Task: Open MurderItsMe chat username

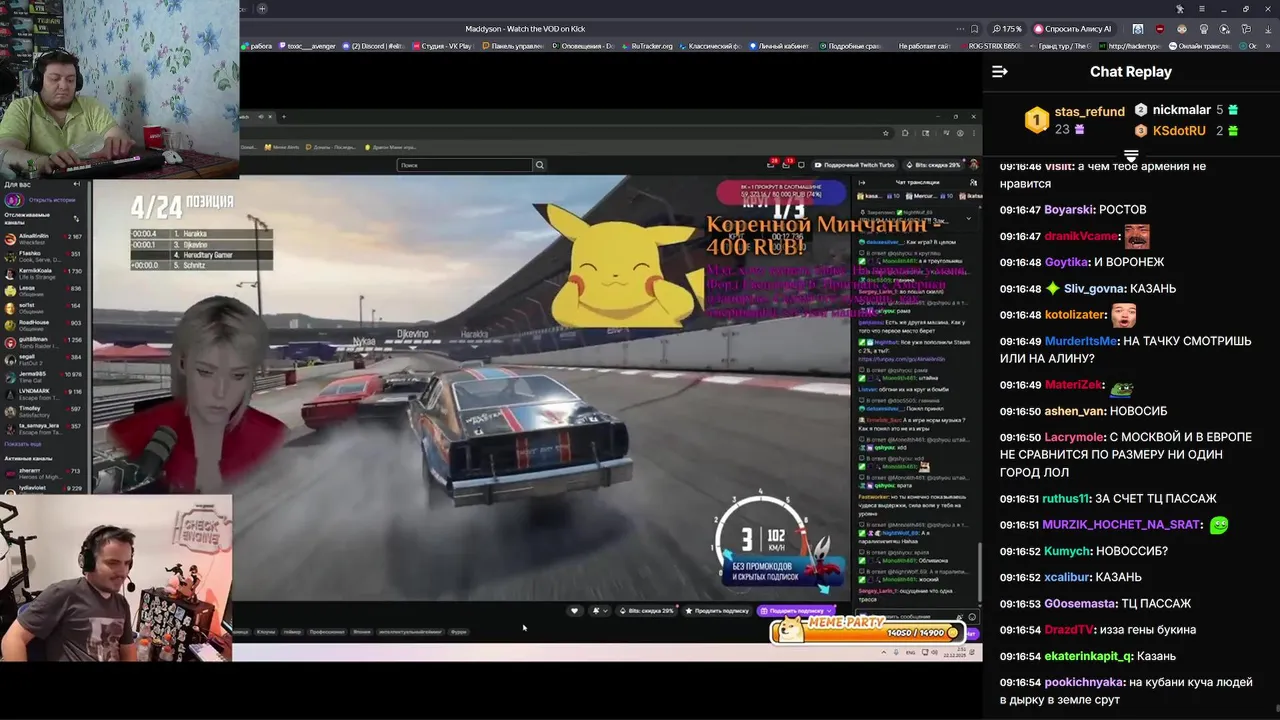Action: [1081, 341]
